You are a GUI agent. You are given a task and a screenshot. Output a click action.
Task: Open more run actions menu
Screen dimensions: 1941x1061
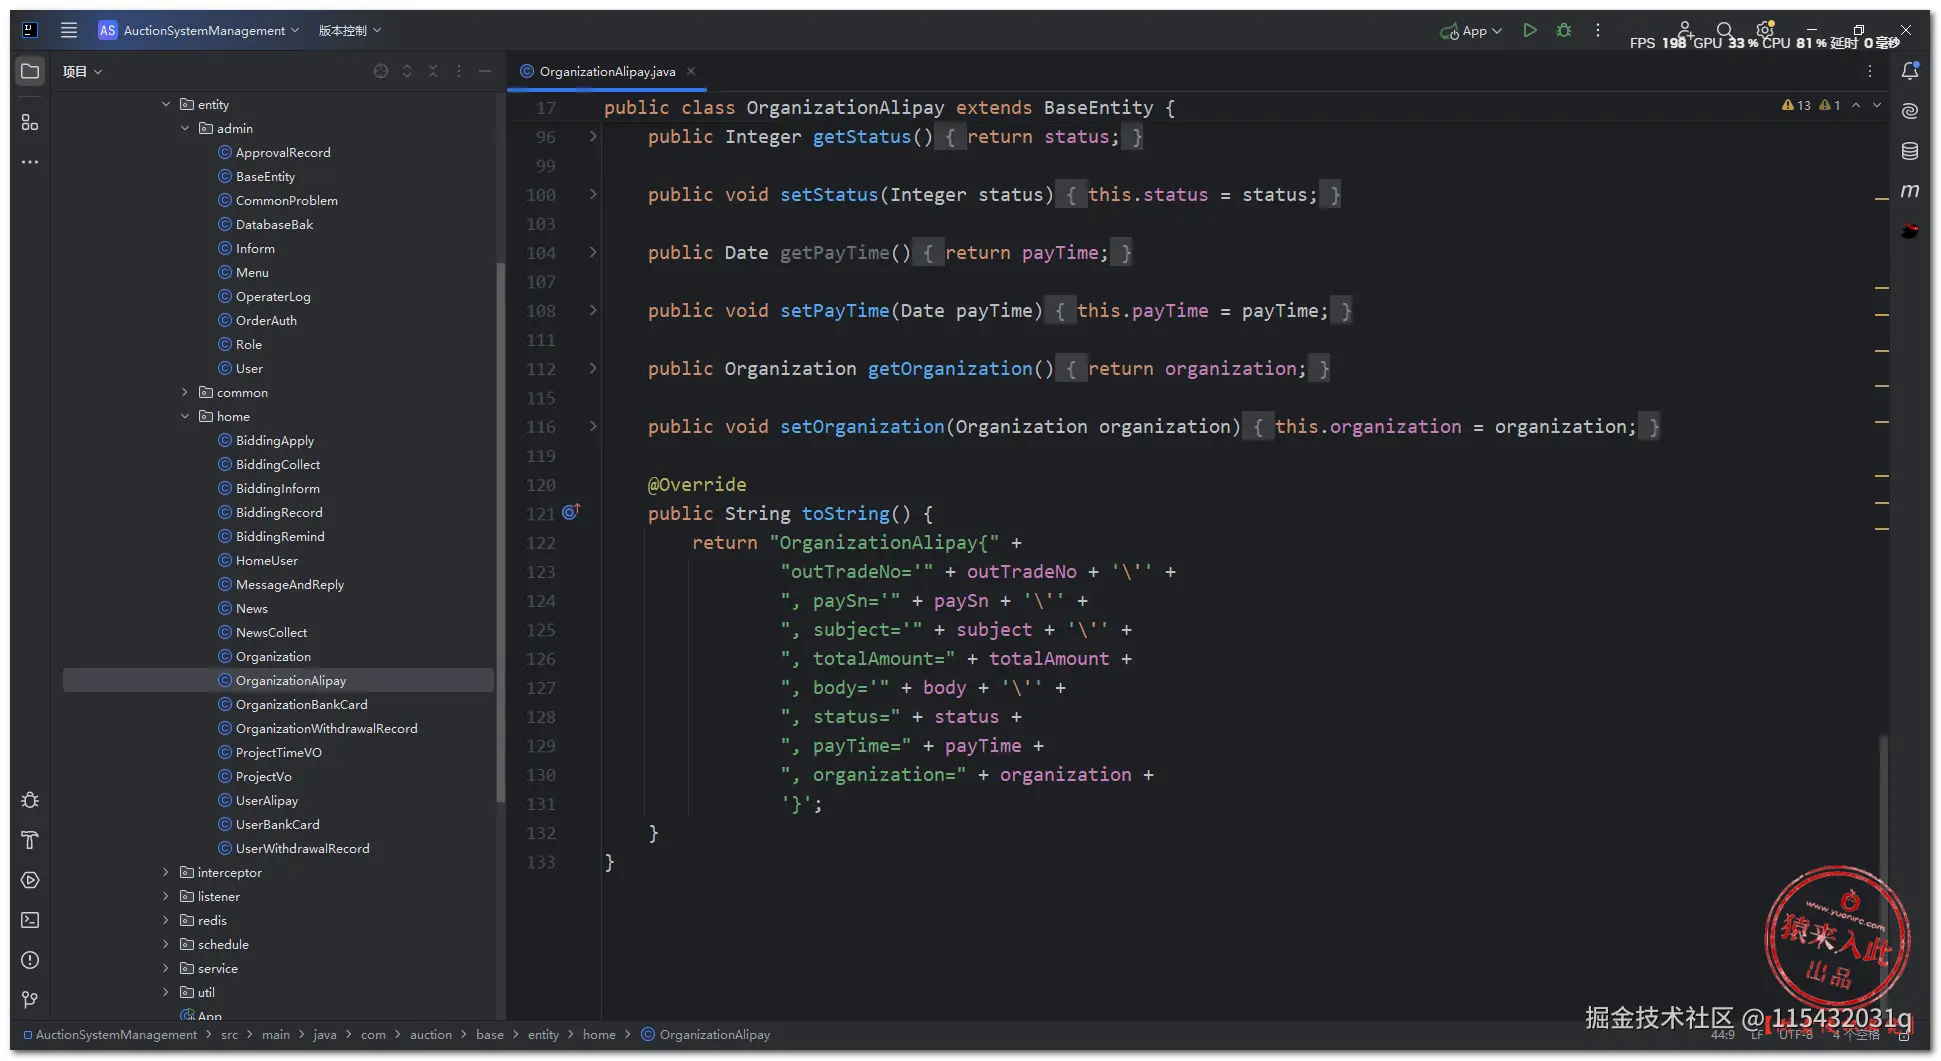[1598, 30]
